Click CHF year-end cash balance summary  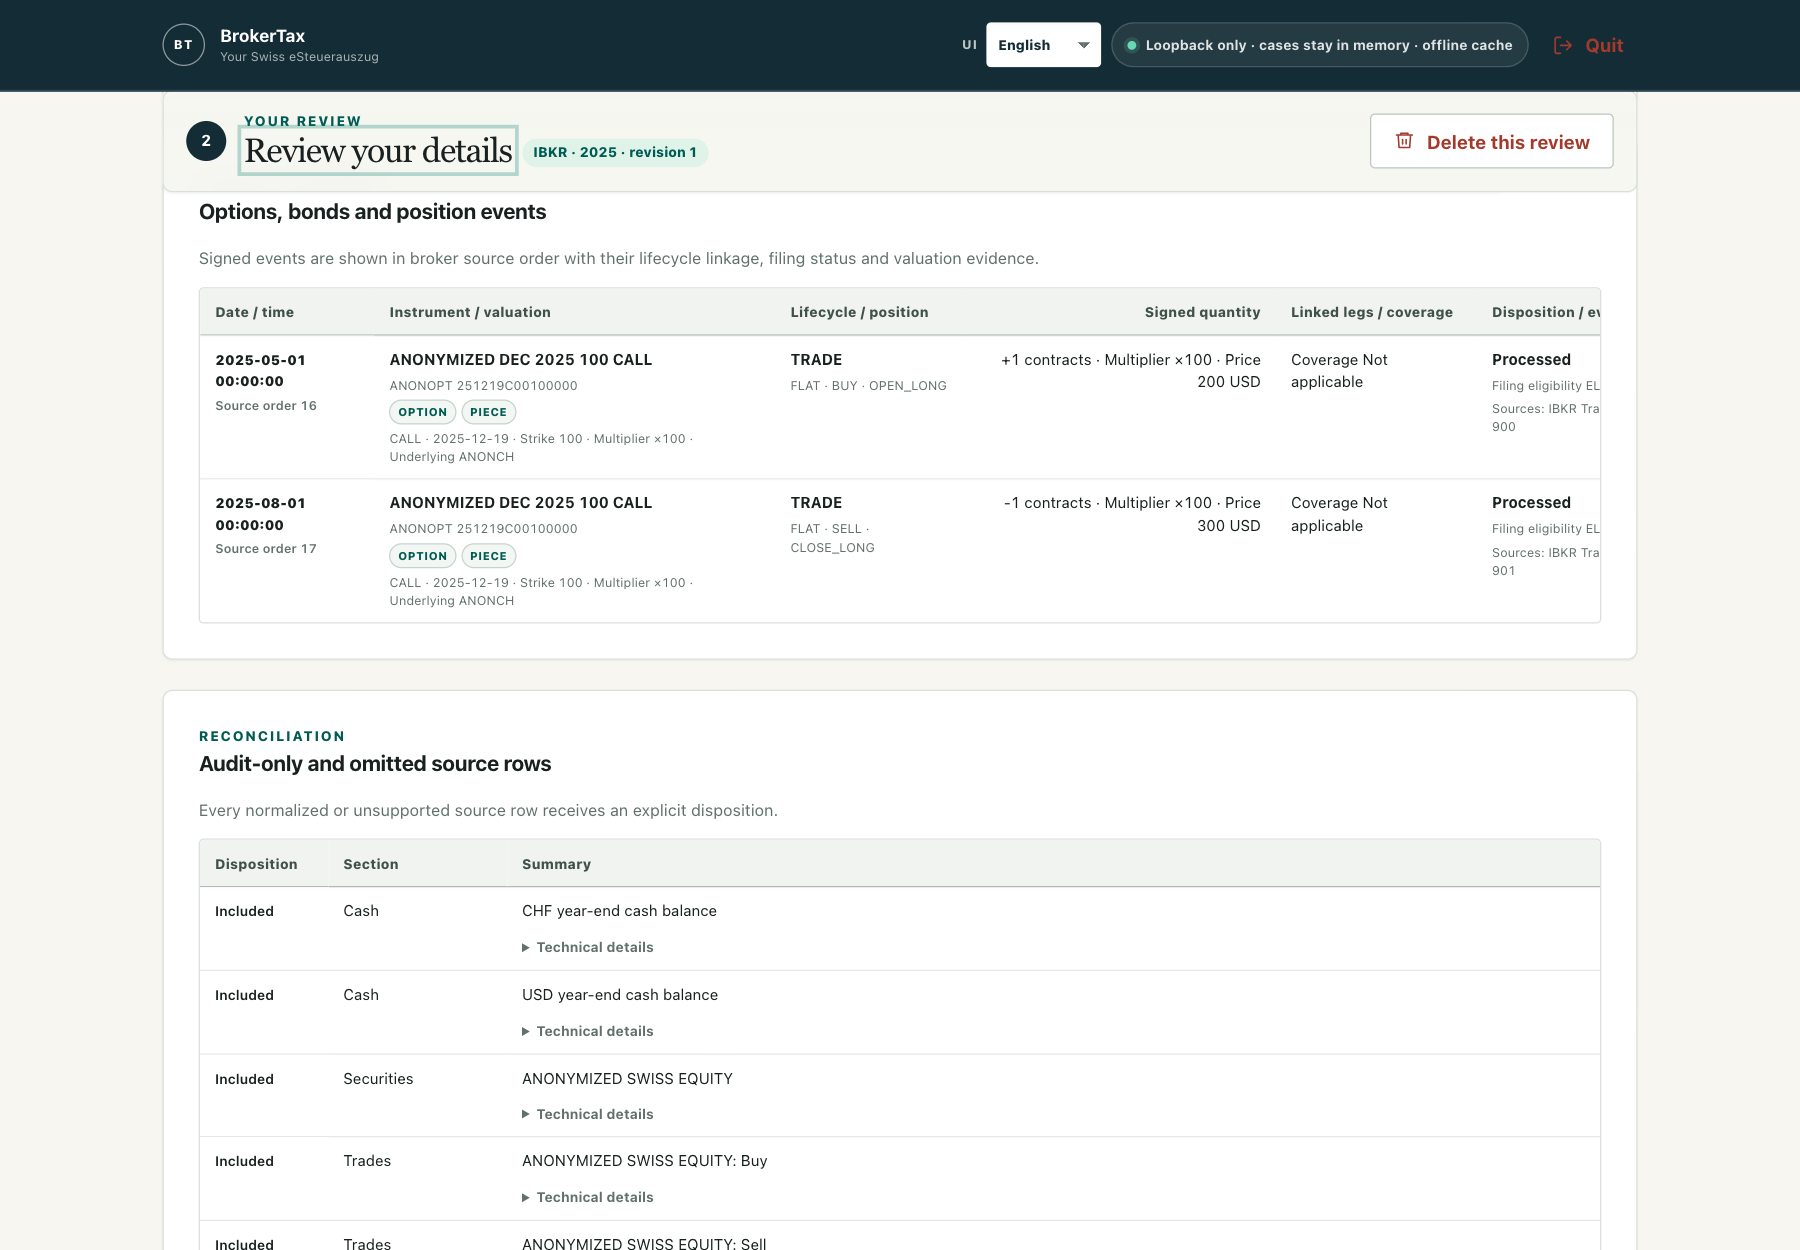[619, 911]
